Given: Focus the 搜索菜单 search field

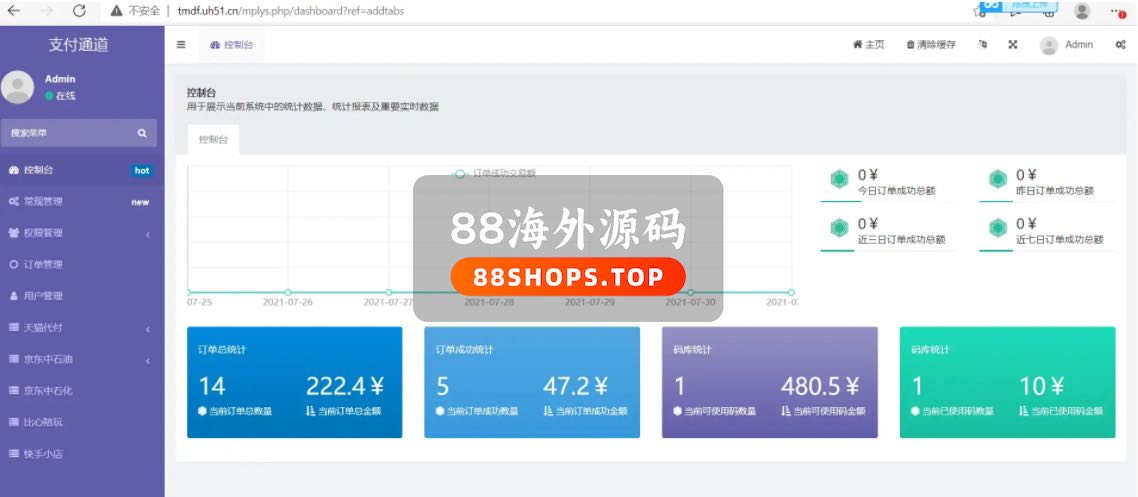Looking at the screenshot, I should 65,133.
